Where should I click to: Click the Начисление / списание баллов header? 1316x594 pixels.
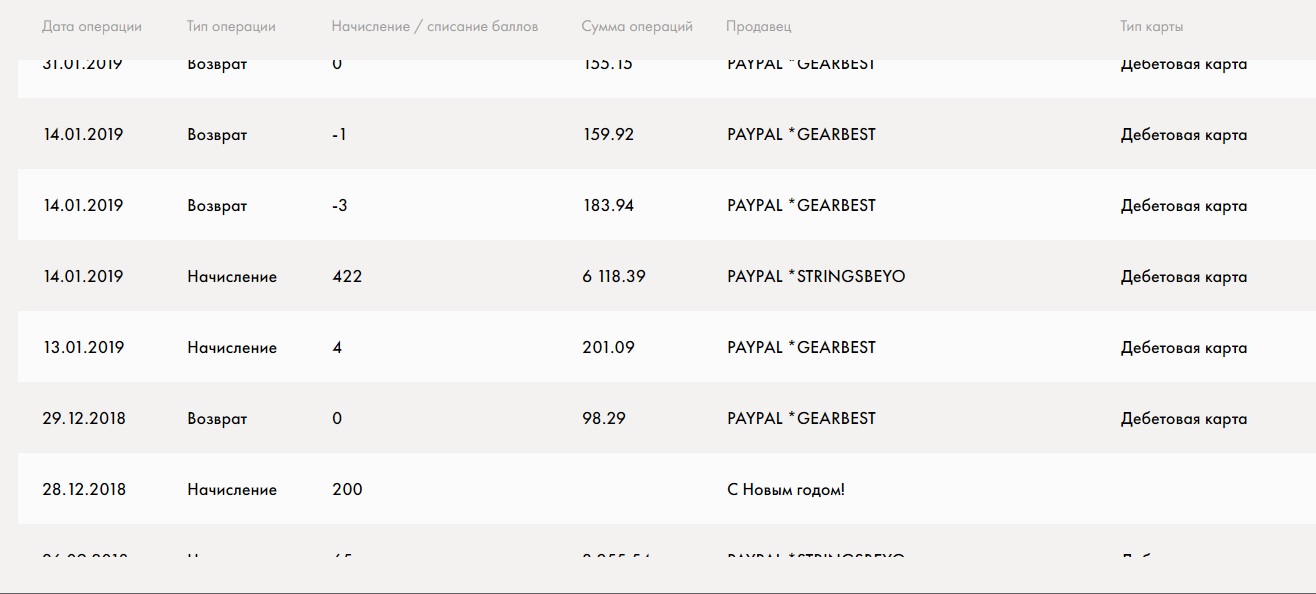[x=435, y=27]
